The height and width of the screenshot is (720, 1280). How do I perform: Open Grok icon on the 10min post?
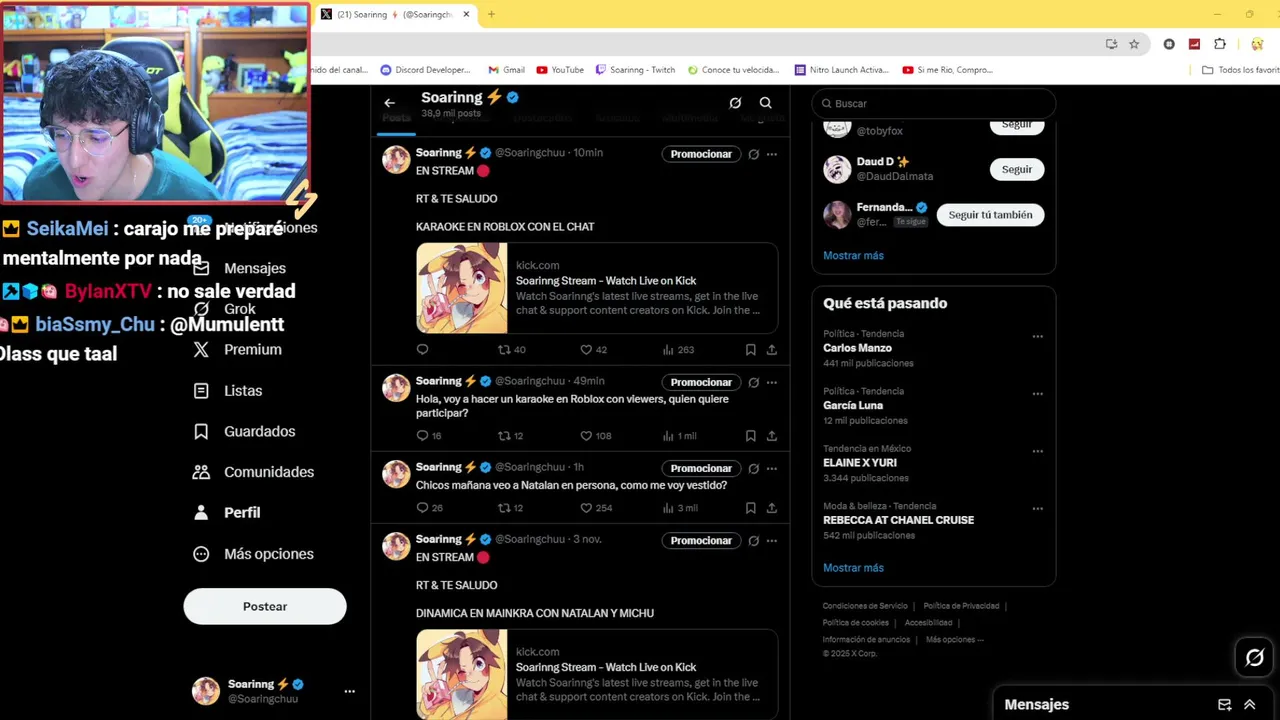click(x=754, y=154)
